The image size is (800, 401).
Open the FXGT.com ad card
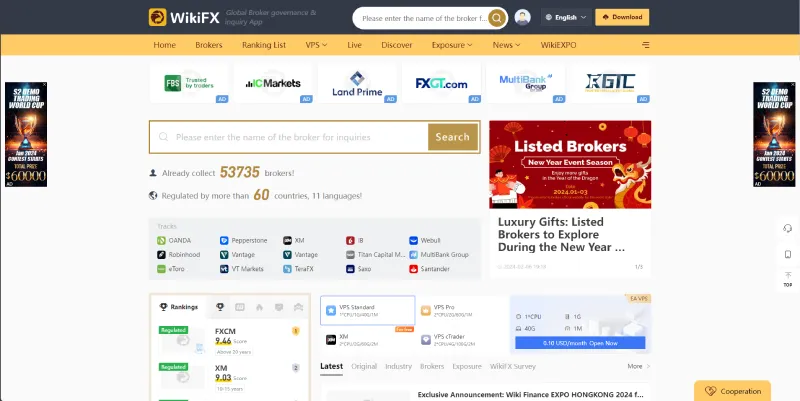point(441,83)
